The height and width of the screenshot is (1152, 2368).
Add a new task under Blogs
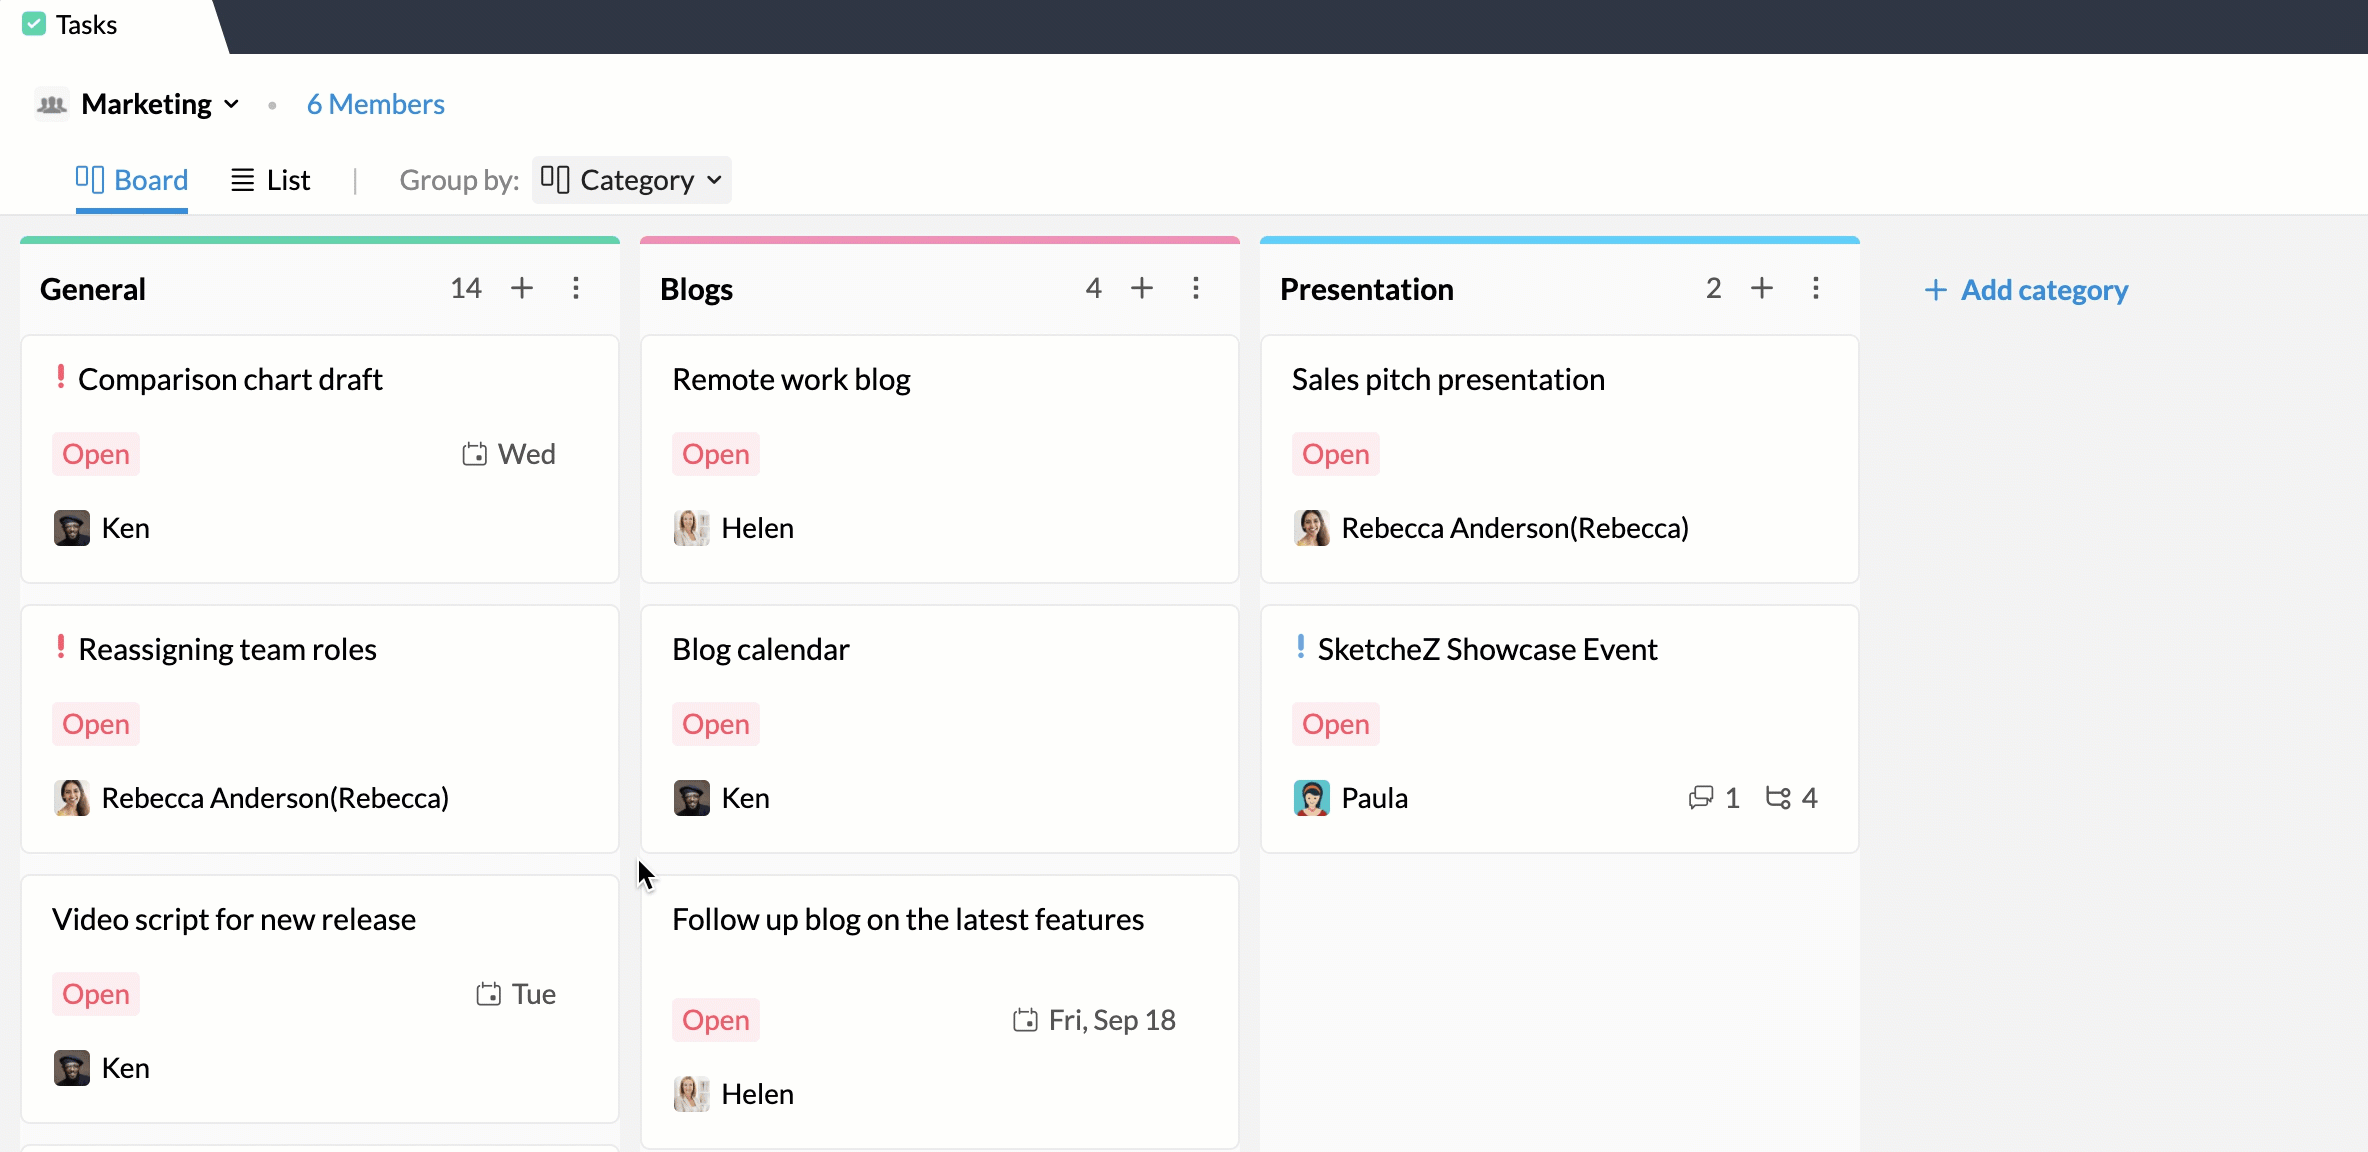point(1141,288)
